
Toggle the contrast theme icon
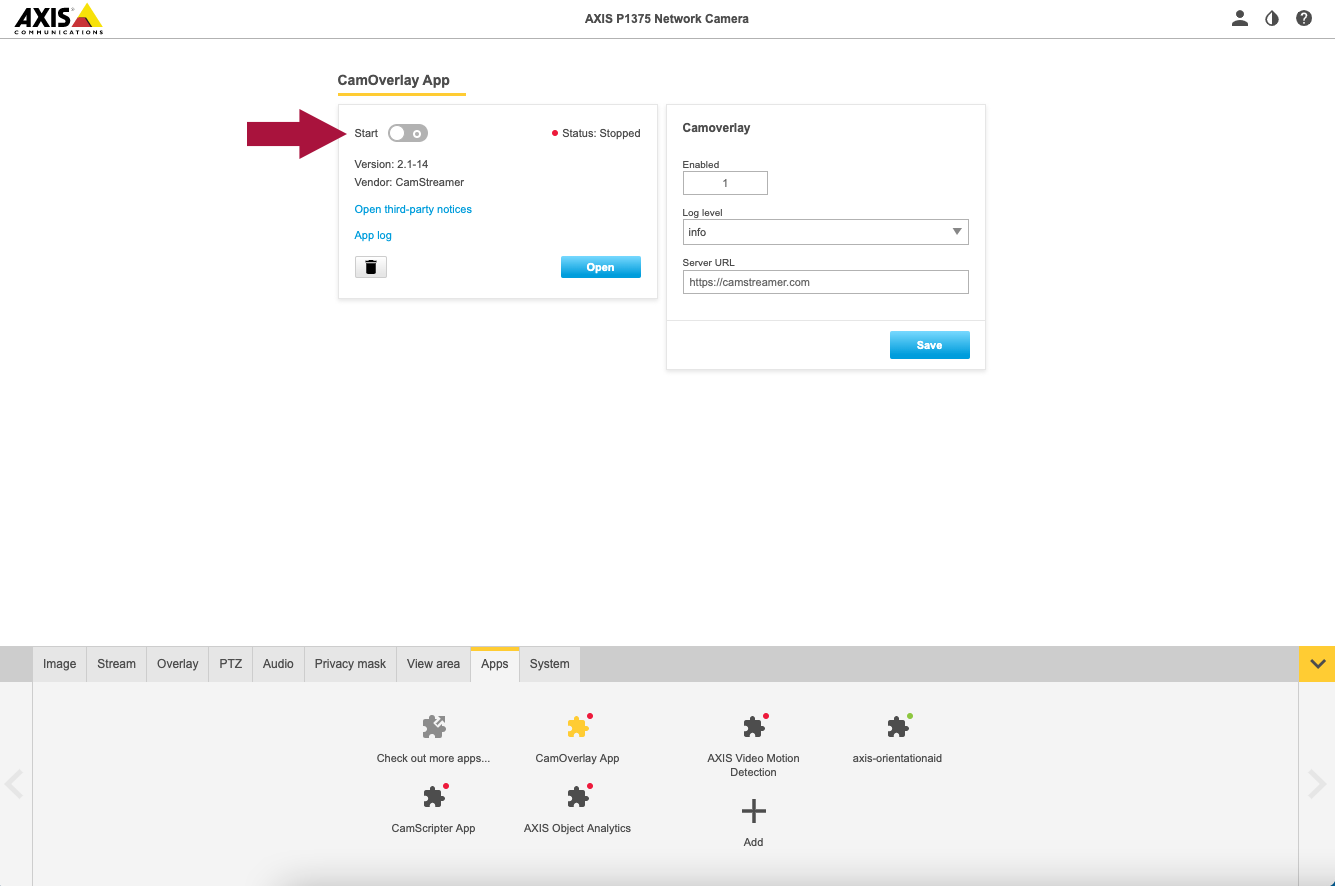pos(1272,18)
